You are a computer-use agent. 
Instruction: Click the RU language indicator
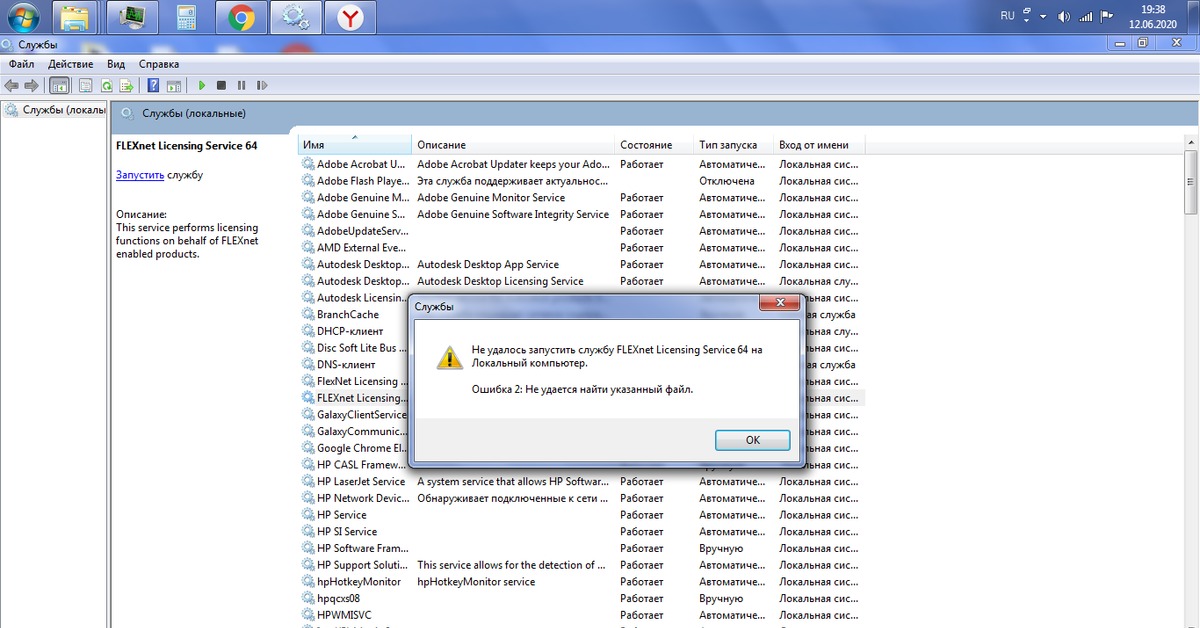(1007, 16)
